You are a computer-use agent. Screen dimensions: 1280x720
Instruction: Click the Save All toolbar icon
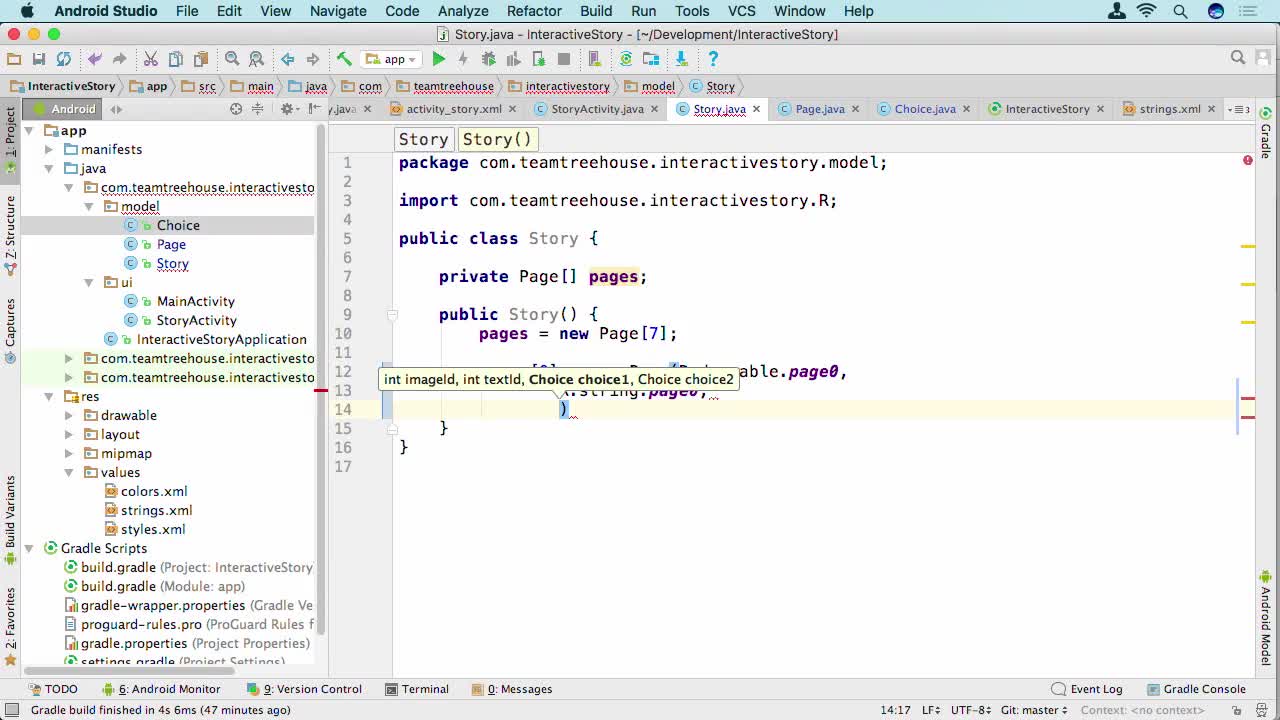tap(39, 59)
